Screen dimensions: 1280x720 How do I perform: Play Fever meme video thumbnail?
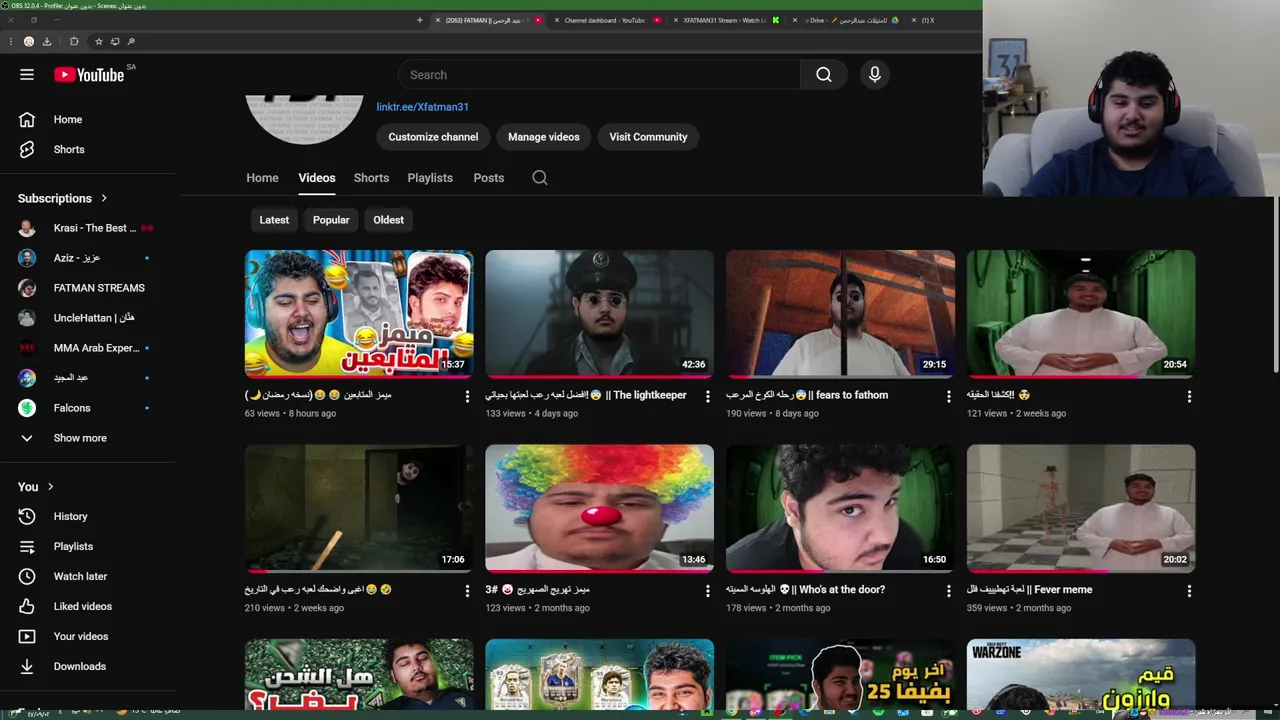pos(1081,509)
